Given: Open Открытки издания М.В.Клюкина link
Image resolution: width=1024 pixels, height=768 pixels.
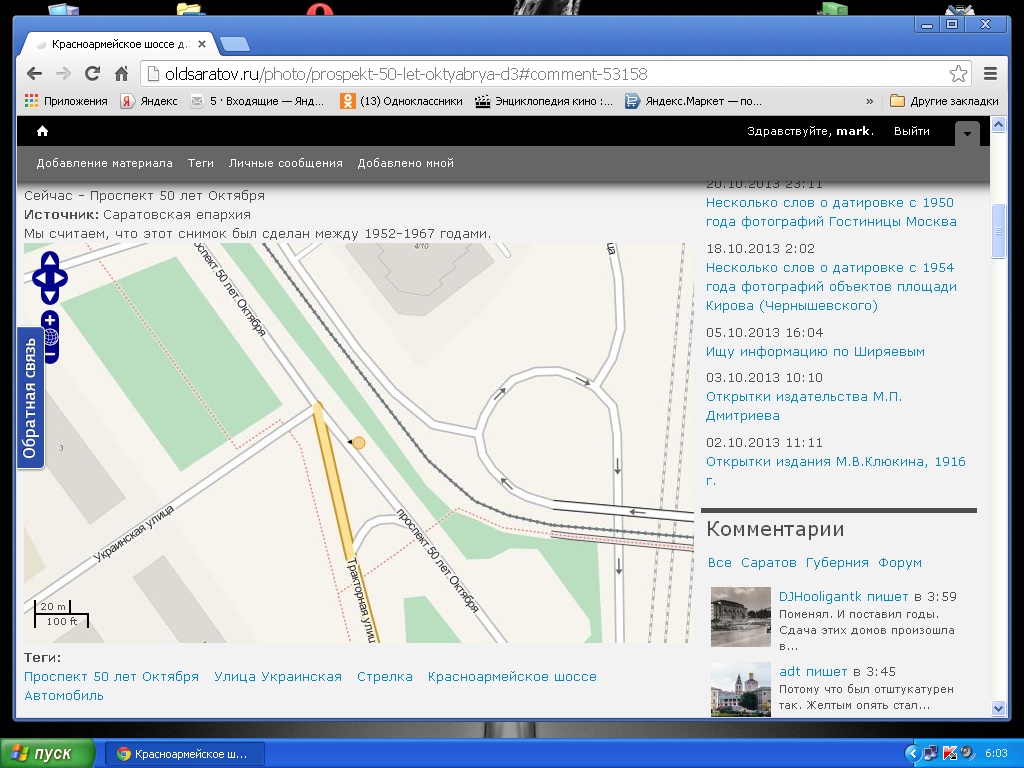Looking at the screenshot, I should coord(836,471).
